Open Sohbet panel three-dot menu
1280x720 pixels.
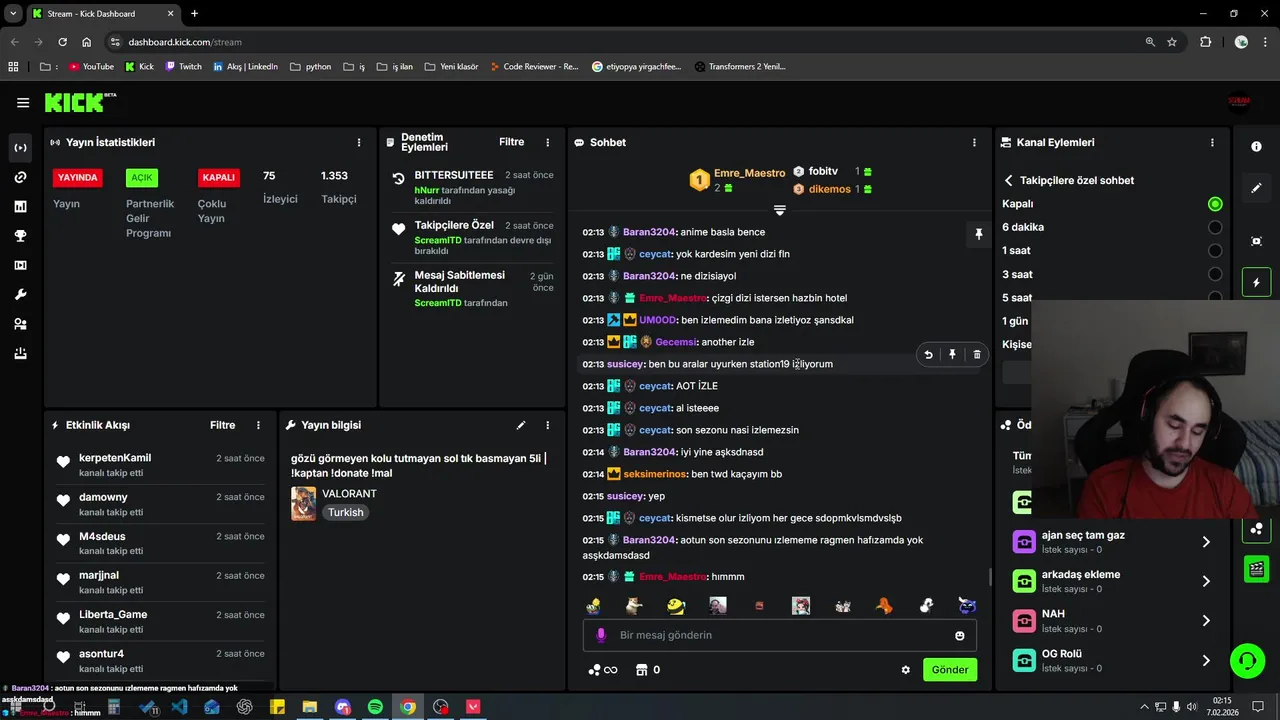click(974, 143)
